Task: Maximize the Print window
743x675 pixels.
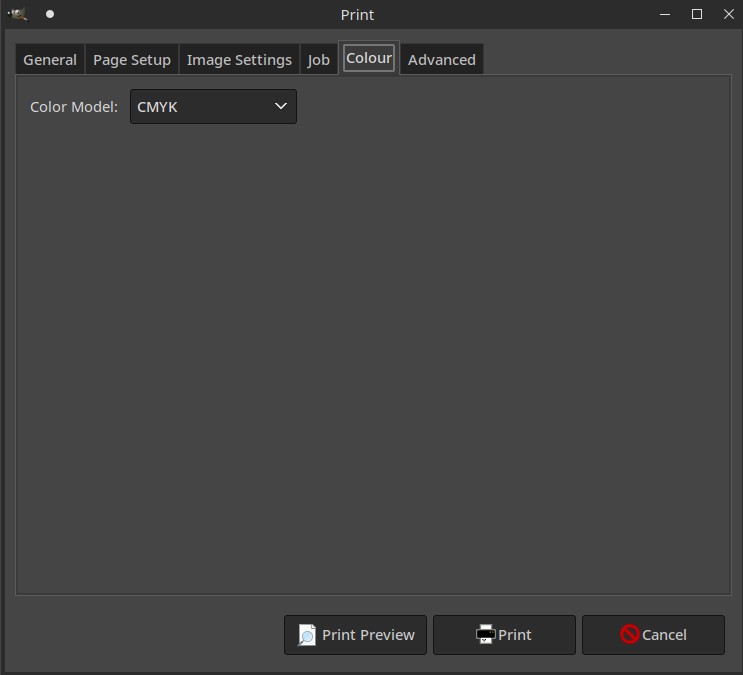Action: point(697,14)
